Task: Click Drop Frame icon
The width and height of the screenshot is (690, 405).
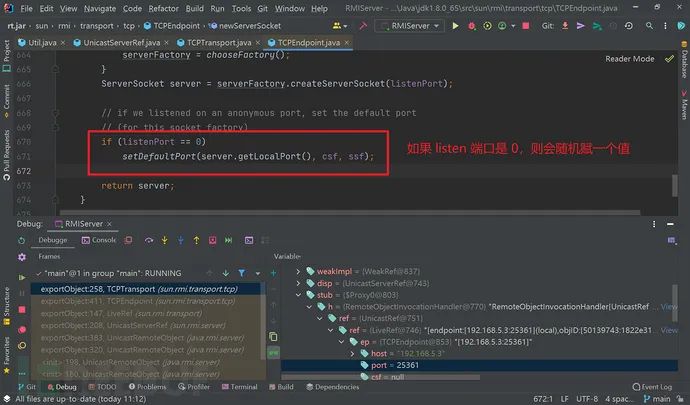Action: click(x=213, y=240)
